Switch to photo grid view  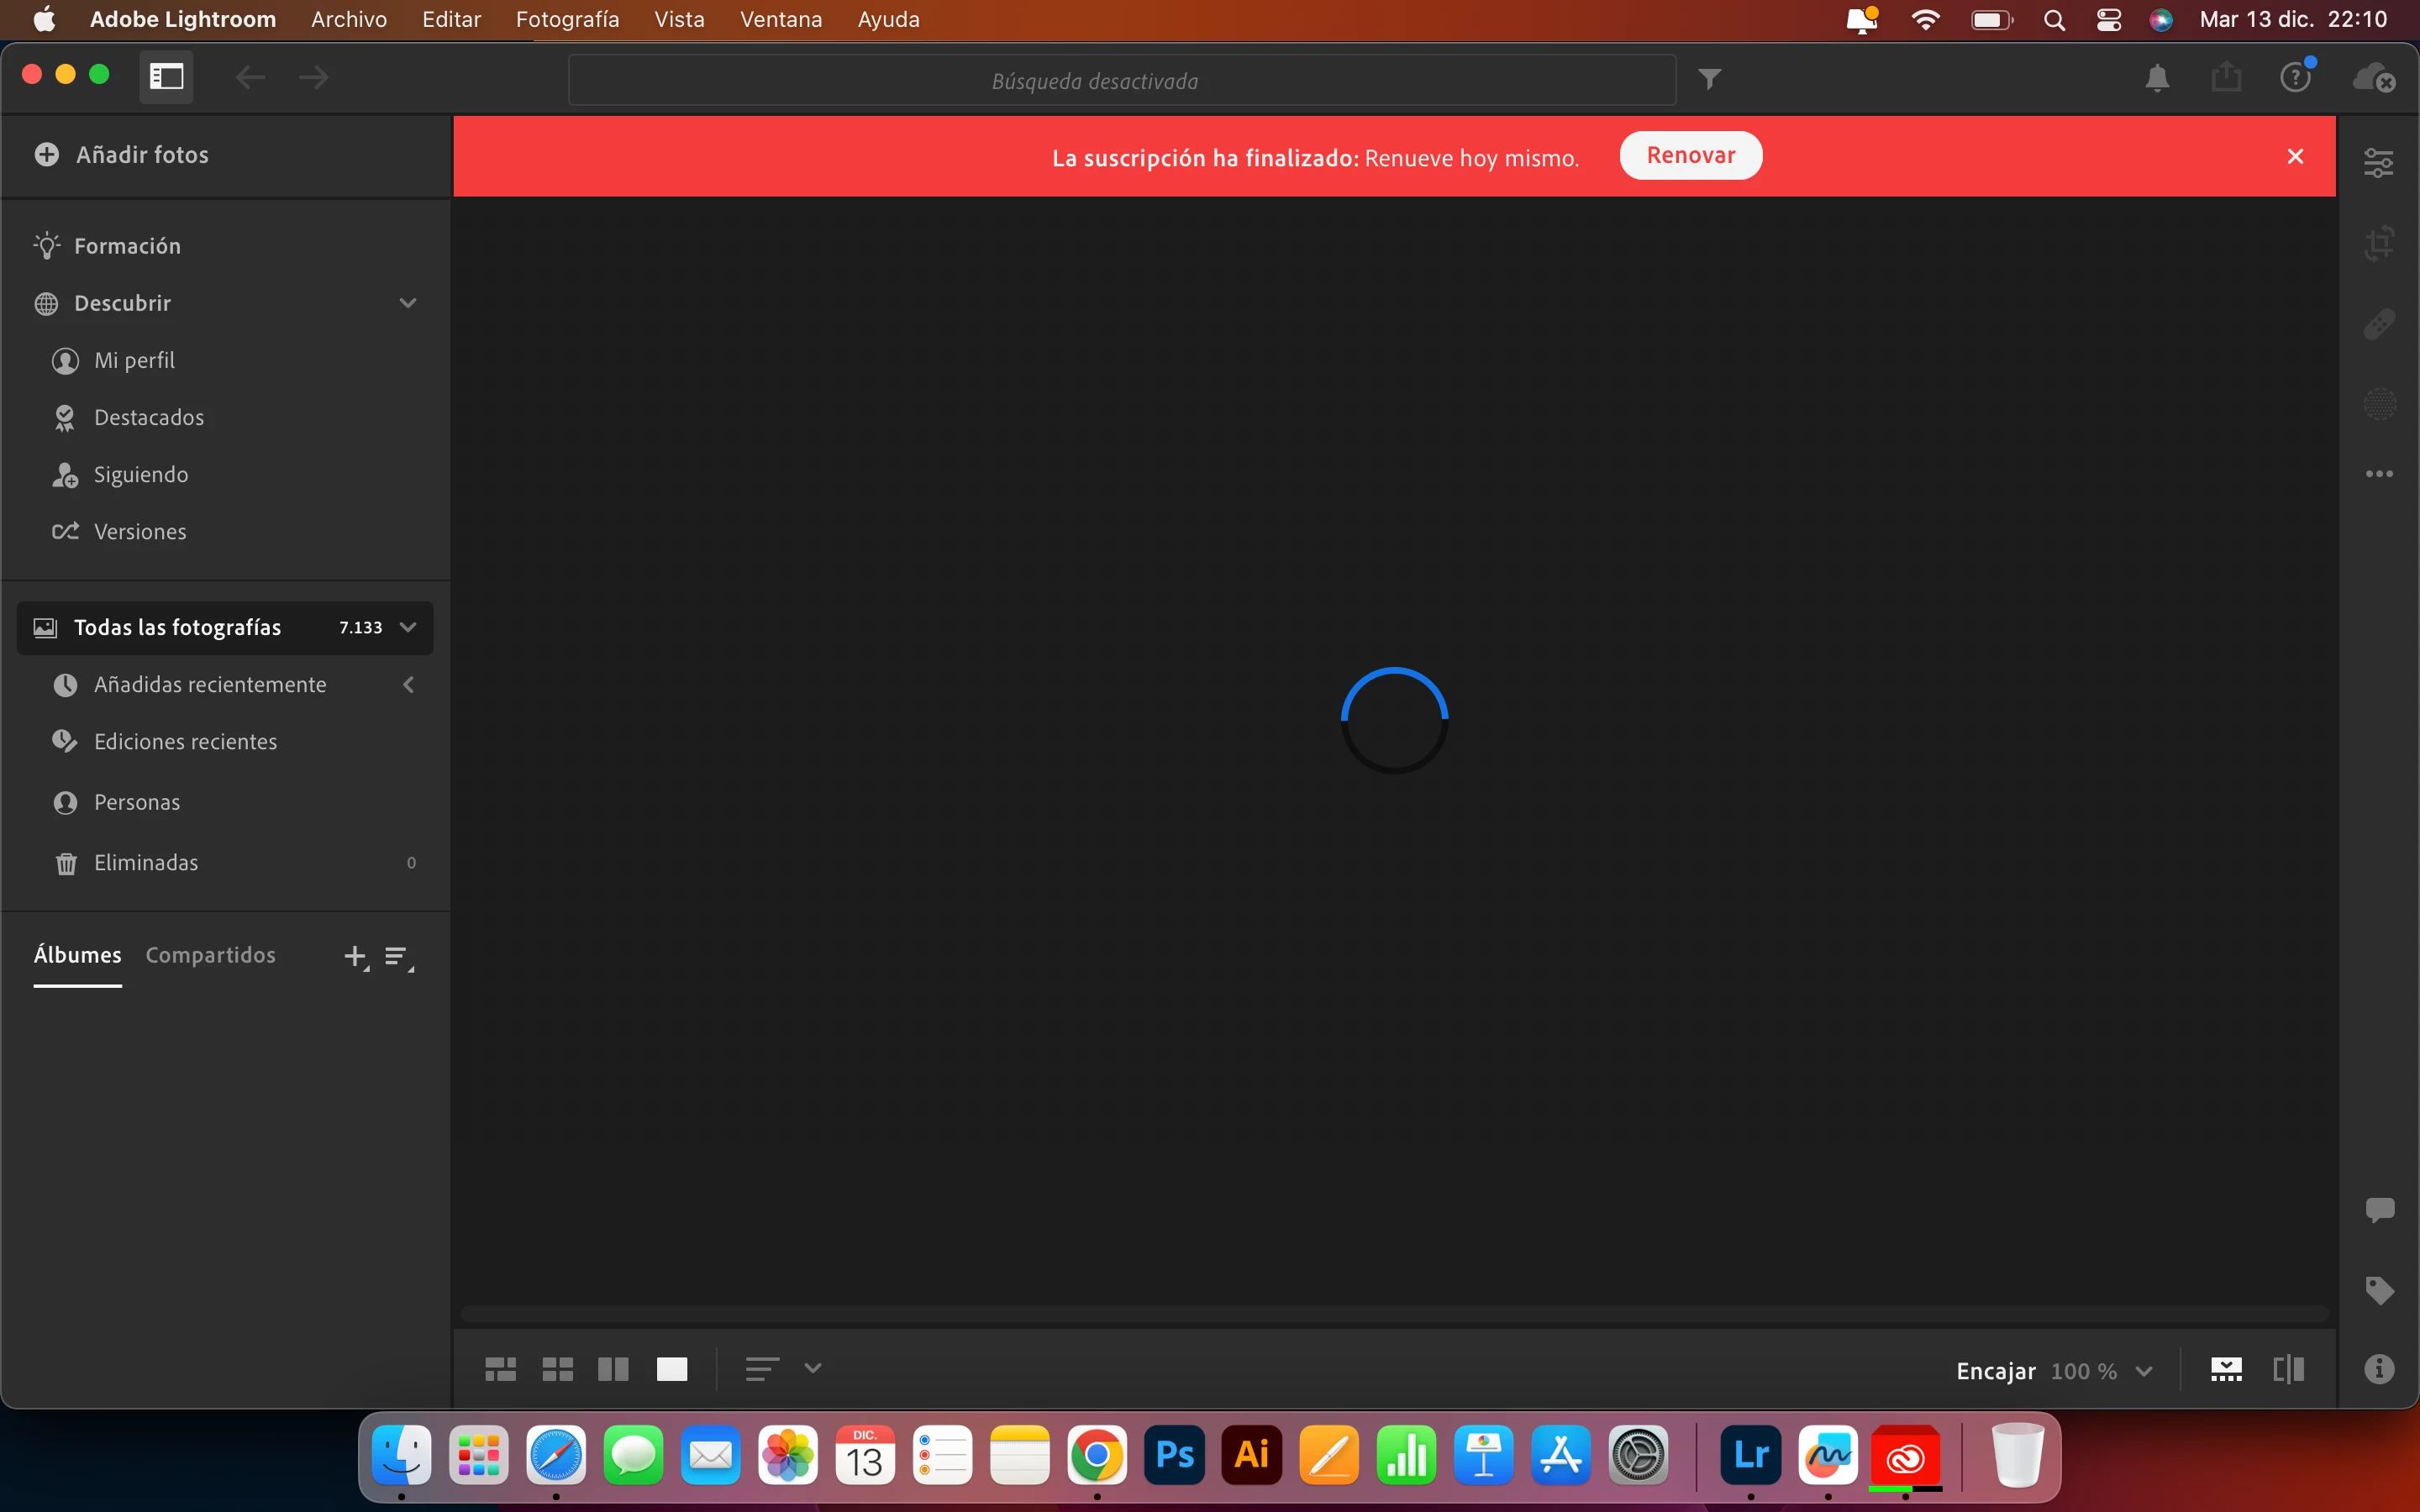[500, 1369]
